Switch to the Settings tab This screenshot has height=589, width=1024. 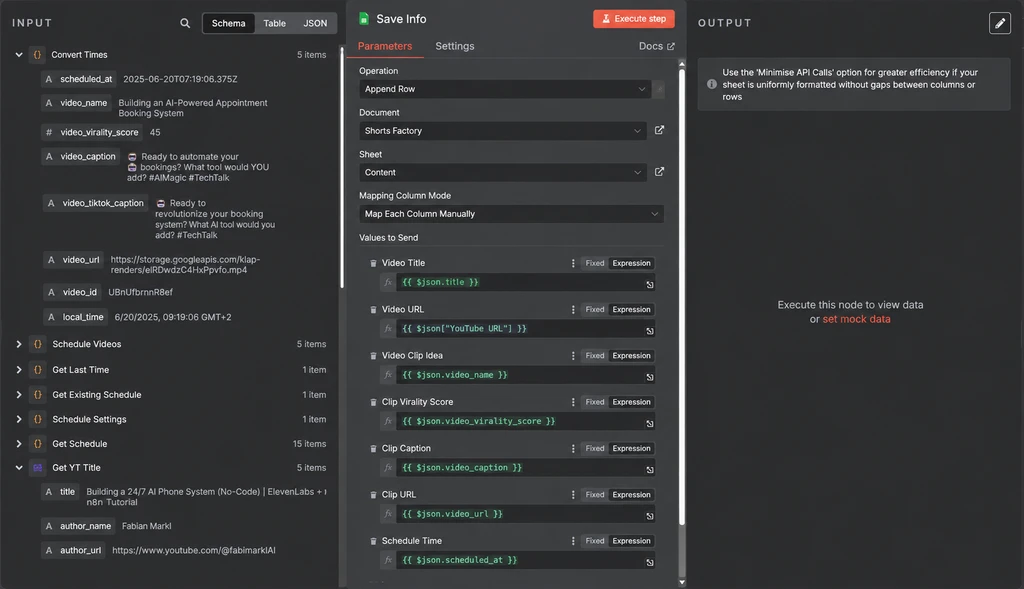click(x=455, y=46)
